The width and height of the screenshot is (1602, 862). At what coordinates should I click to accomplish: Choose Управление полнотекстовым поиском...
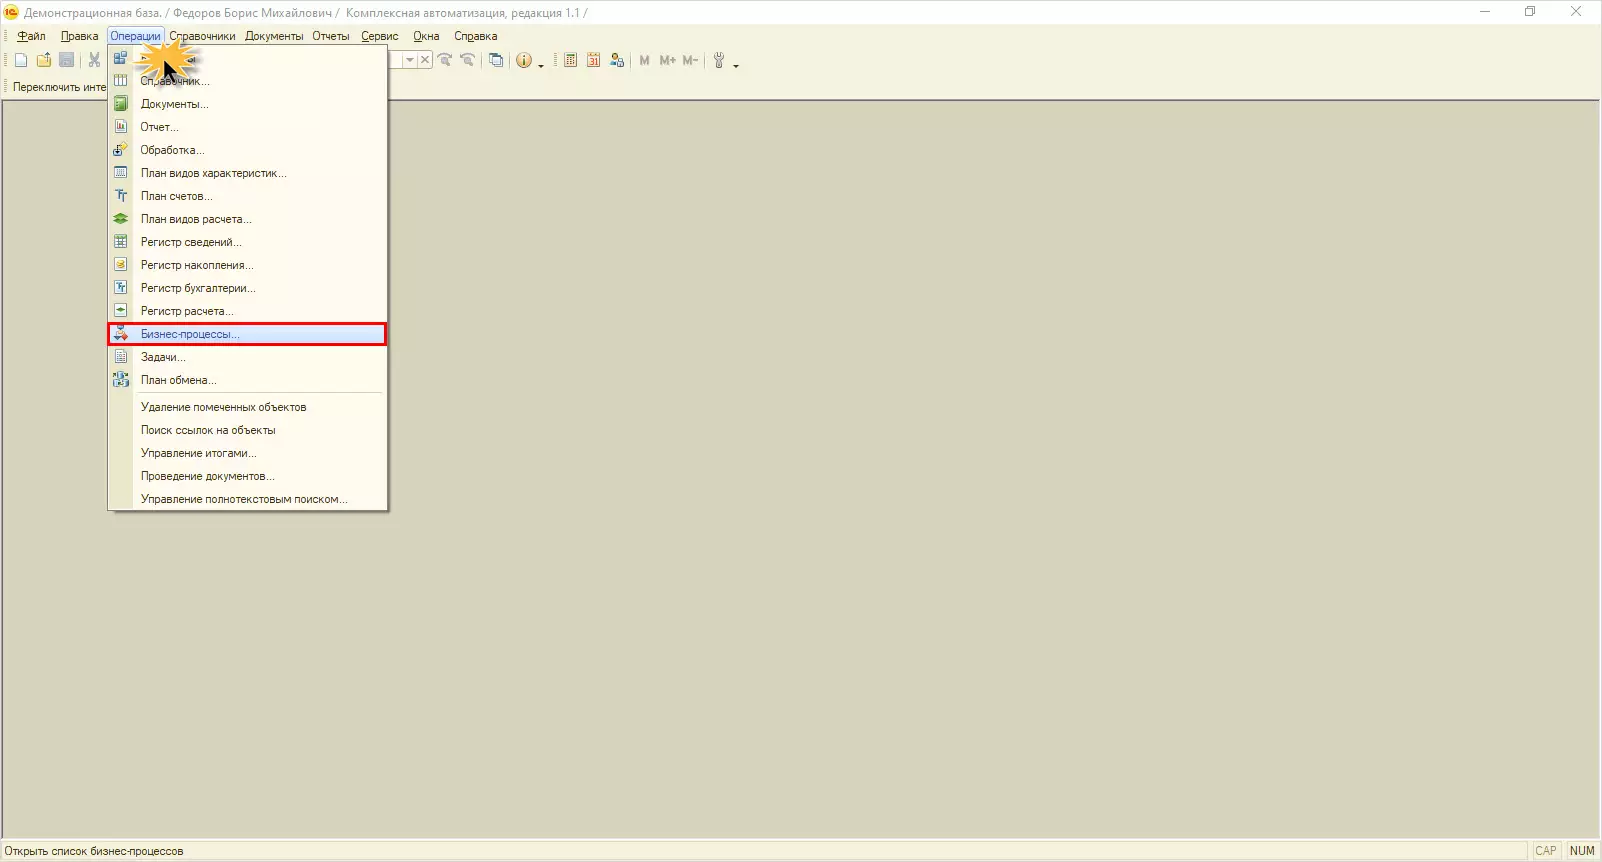click(x=247, y=499)
